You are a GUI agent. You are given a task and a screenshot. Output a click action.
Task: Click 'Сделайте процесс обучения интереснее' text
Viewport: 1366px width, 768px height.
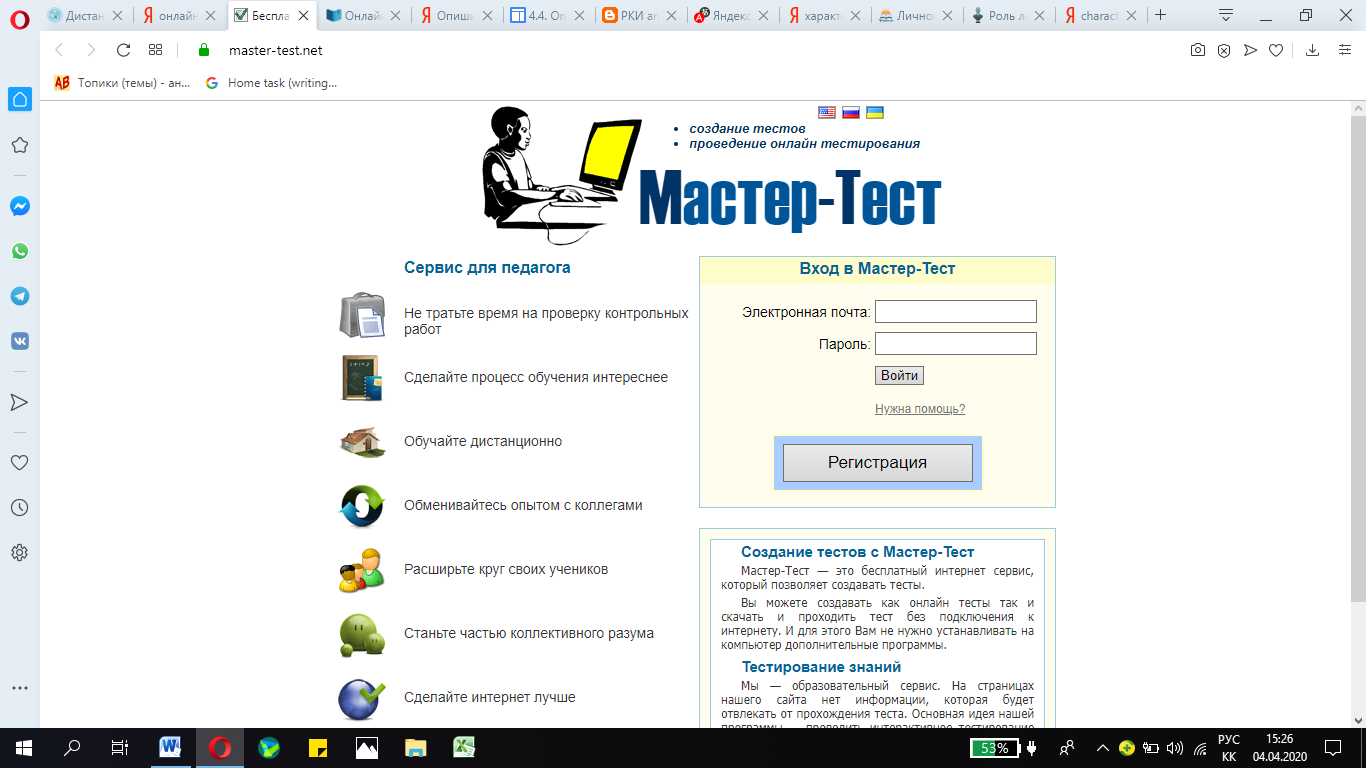[536, 377]
